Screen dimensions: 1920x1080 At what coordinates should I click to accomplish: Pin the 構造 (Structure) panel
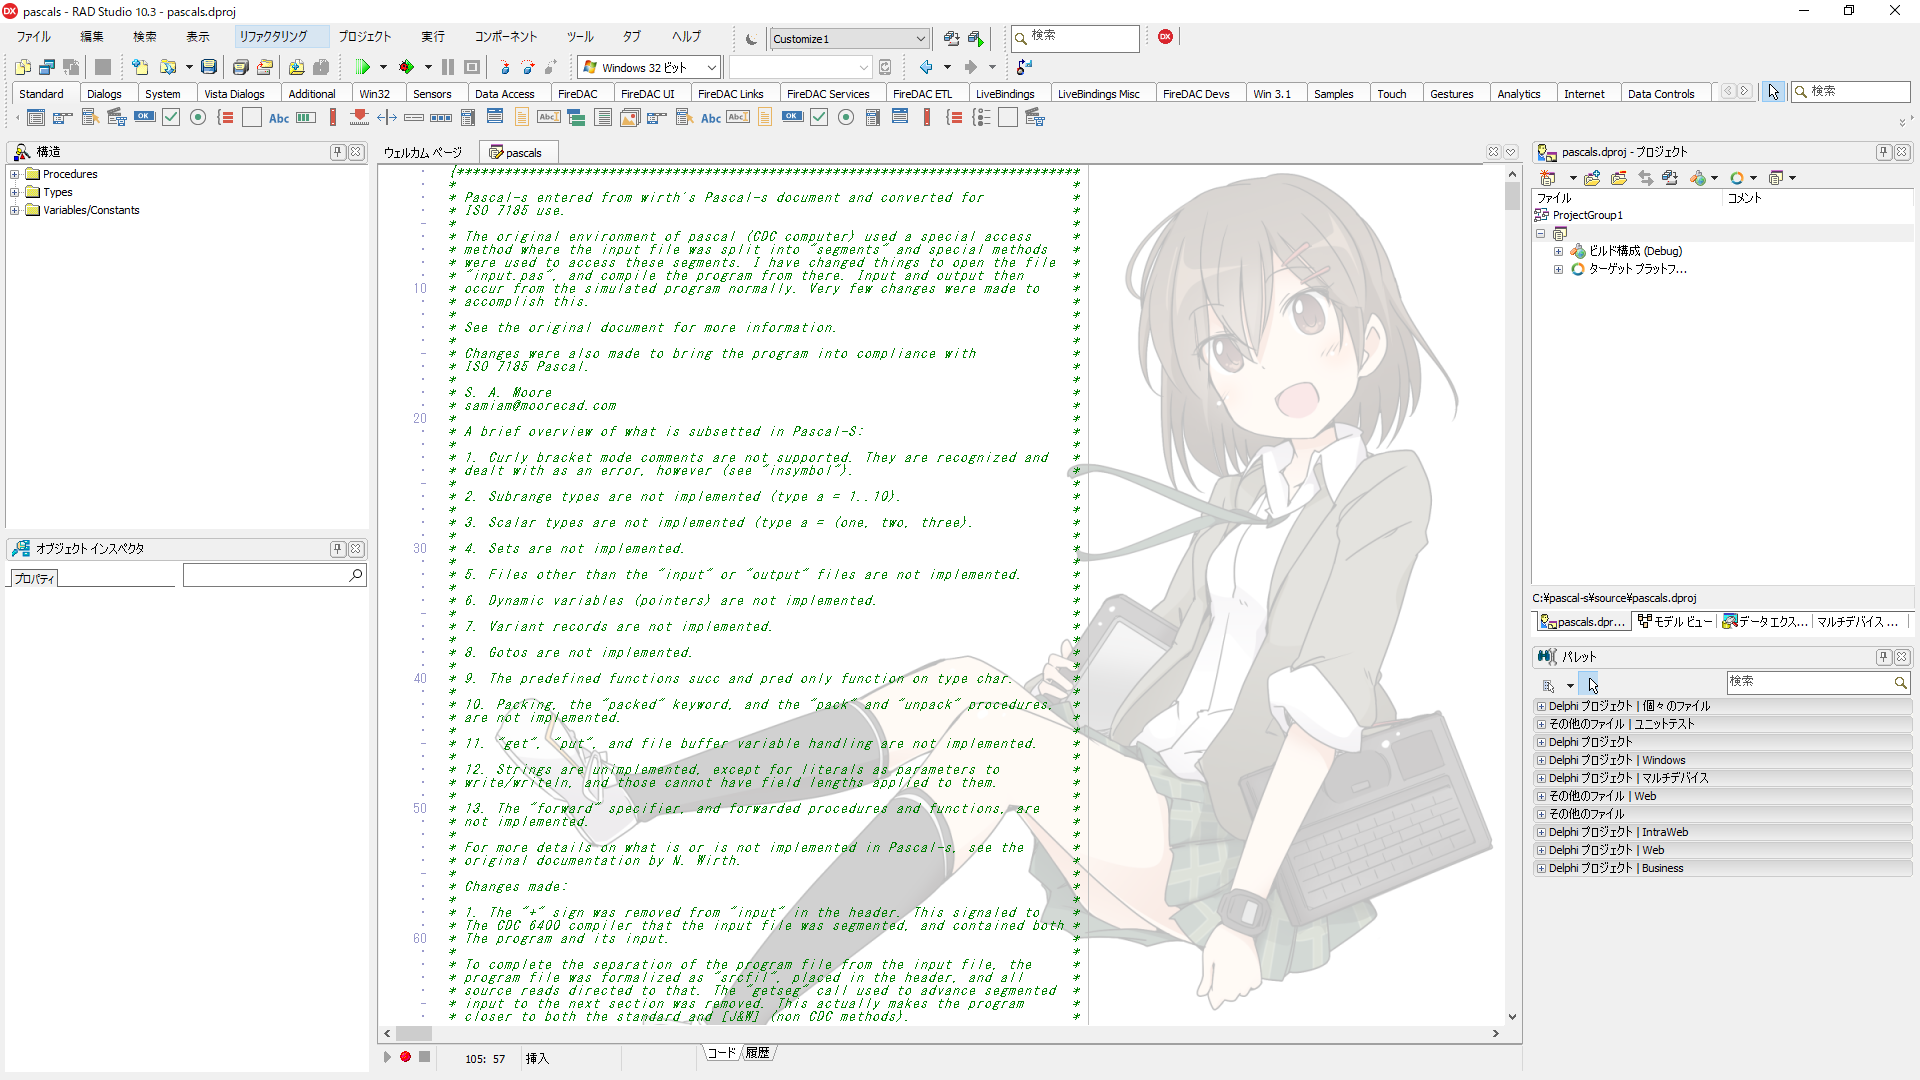[339, 152]
